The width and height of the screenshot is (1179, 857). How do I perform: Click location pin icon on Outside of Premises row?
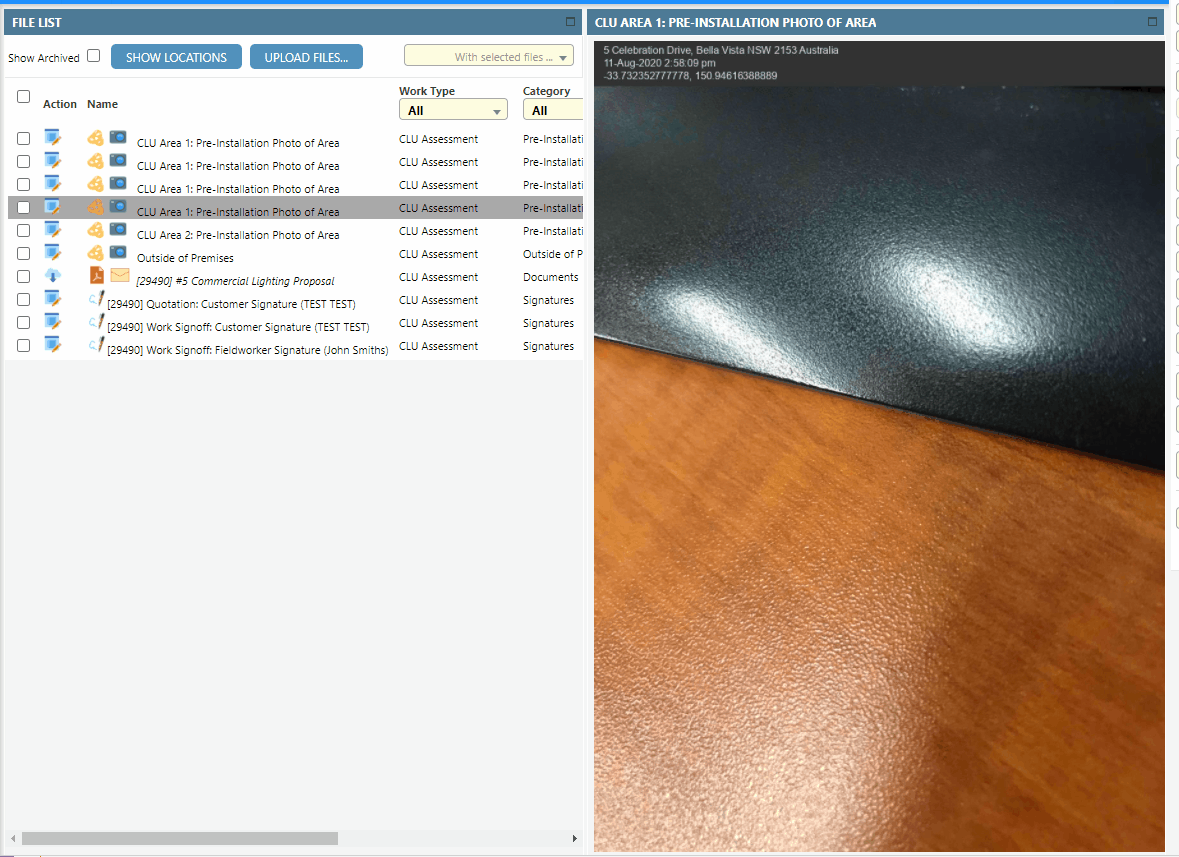[x=95, y=253]
